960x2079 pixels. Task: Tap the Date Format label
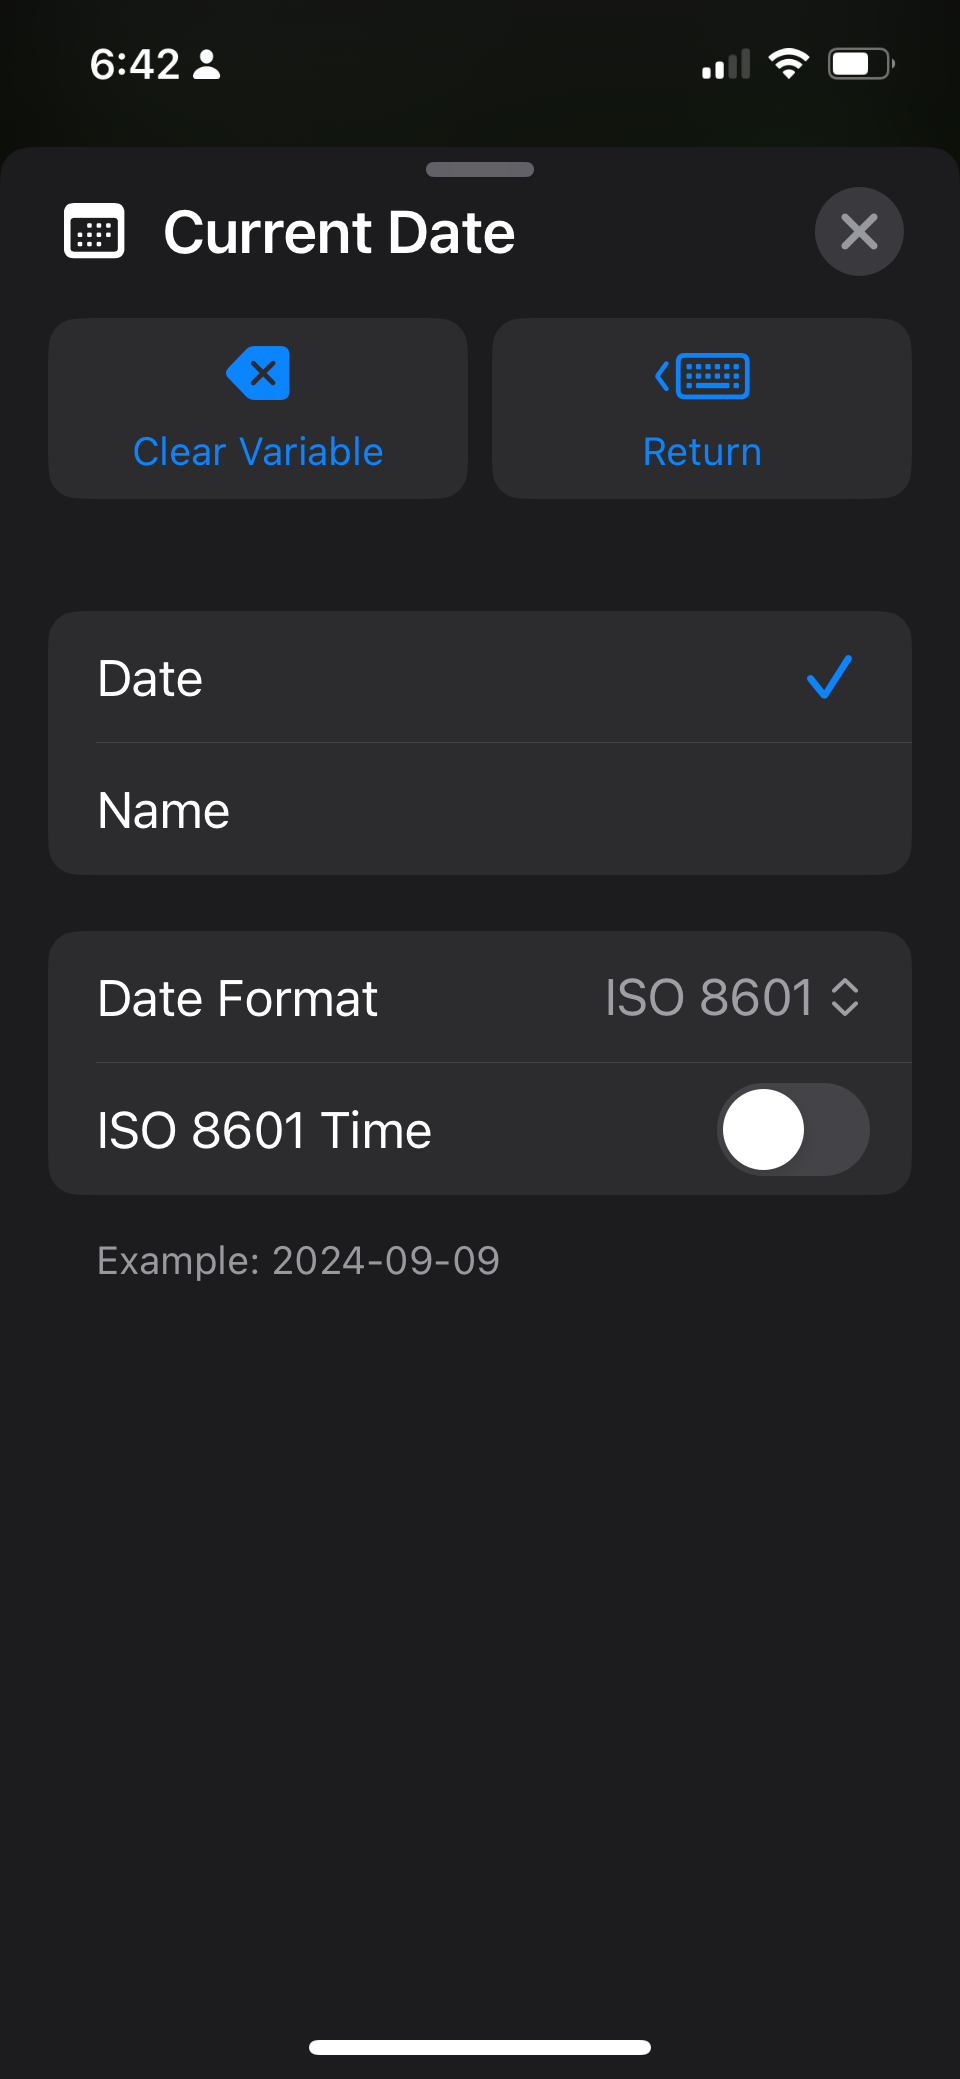click(238, 998)
